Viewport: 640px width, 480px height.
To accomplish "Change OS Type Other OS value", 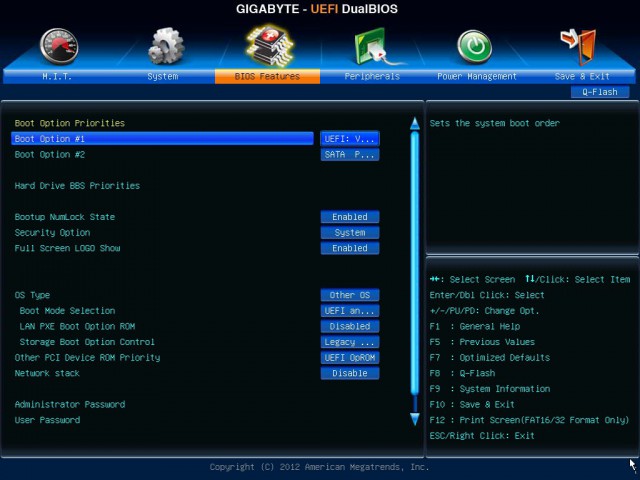I will 350,295.
